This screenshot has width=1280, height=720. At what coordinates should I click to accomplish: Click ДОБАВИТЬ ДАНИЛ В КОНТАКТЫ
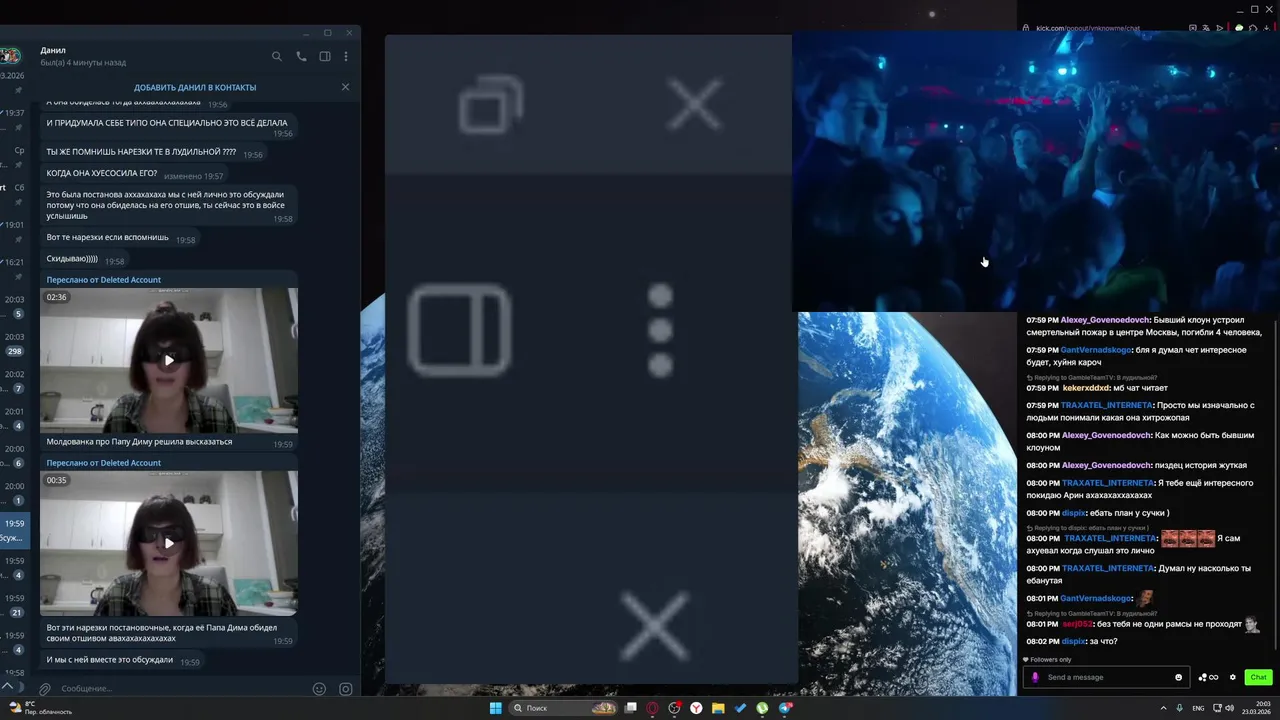click(x=195, y=88)
